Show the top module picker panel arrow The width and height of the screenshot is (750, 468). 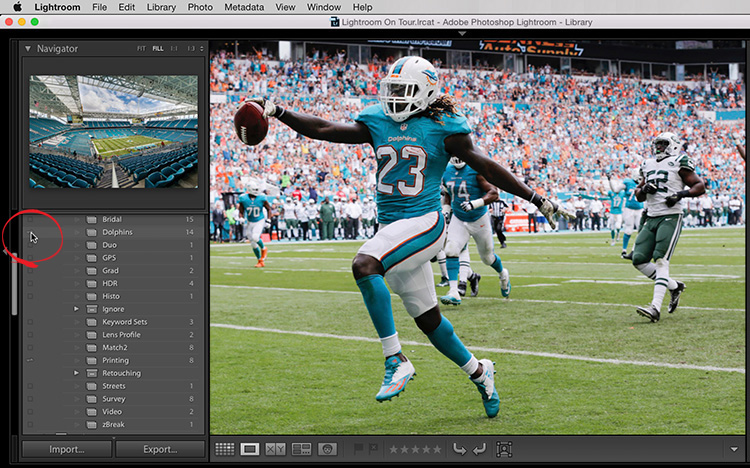click(462, 33)
